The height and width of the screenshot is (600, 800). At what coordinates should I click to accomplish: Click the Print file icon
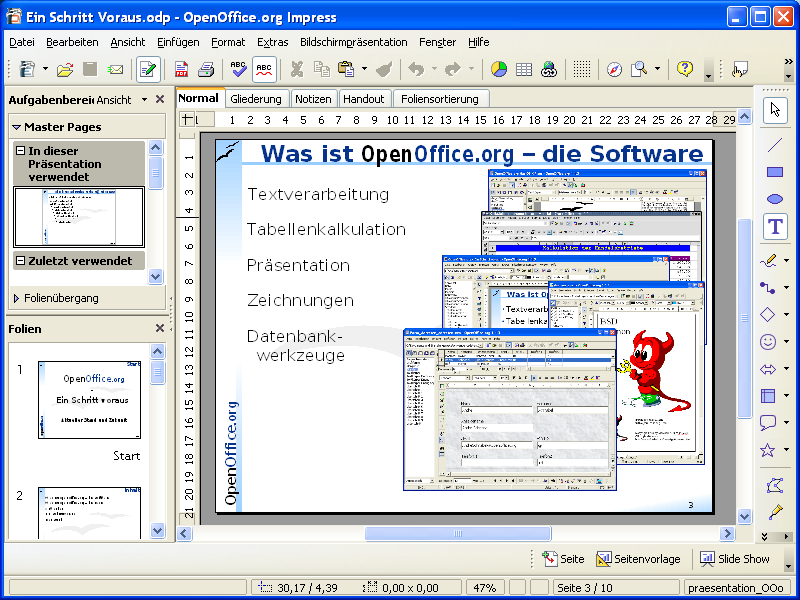pyautogui.click(x=206, y=69)
